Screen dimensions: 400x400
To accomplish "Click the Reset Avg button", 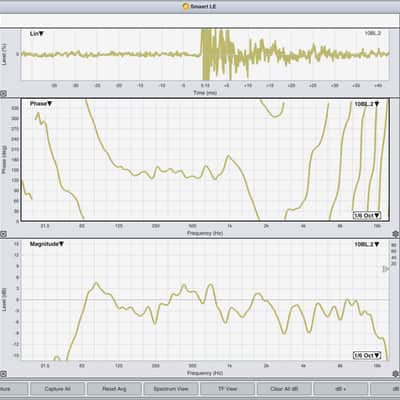I will (x=114, y=389).
